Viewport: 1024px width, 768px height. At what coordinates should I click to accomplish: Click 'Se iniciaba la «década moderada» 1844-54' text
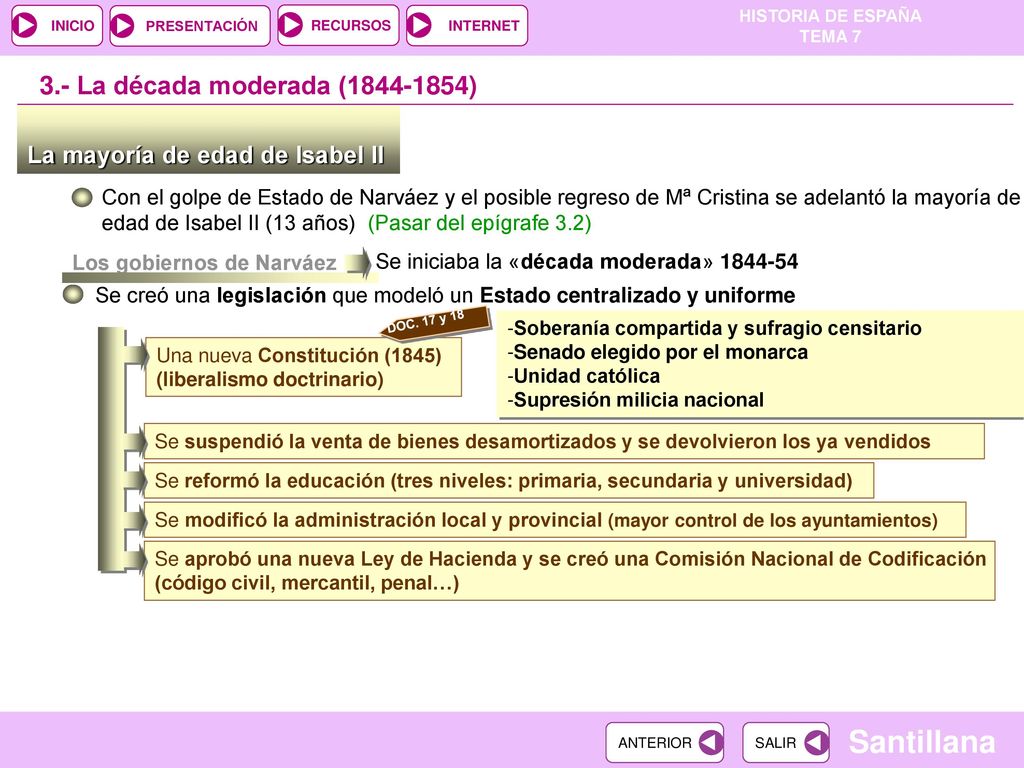(x=586, y=262)
